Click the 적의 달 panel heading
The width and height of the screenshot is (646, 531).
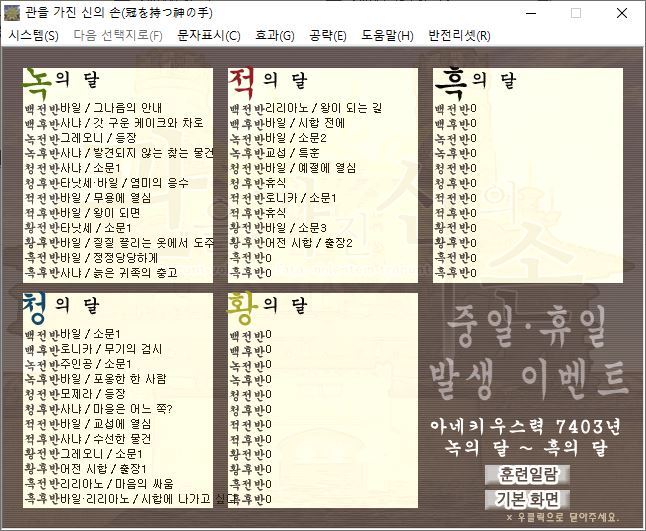point(268,82)
